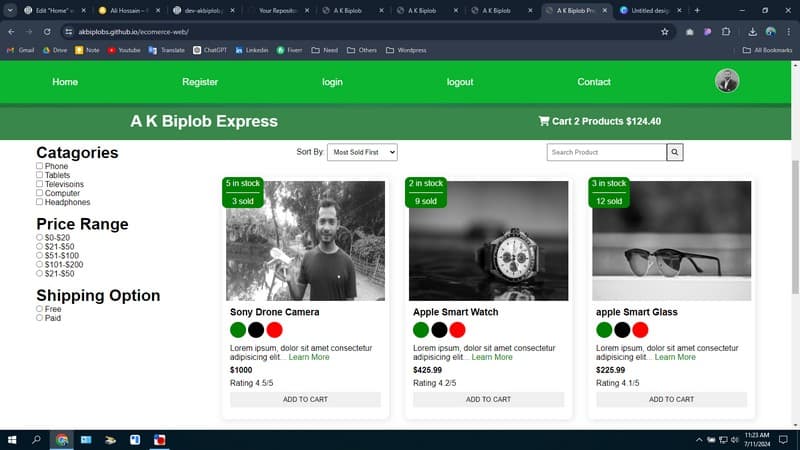This screenshot has height=450, width=800.
Task: Click logout in the navbar
Action: point(460,82)
